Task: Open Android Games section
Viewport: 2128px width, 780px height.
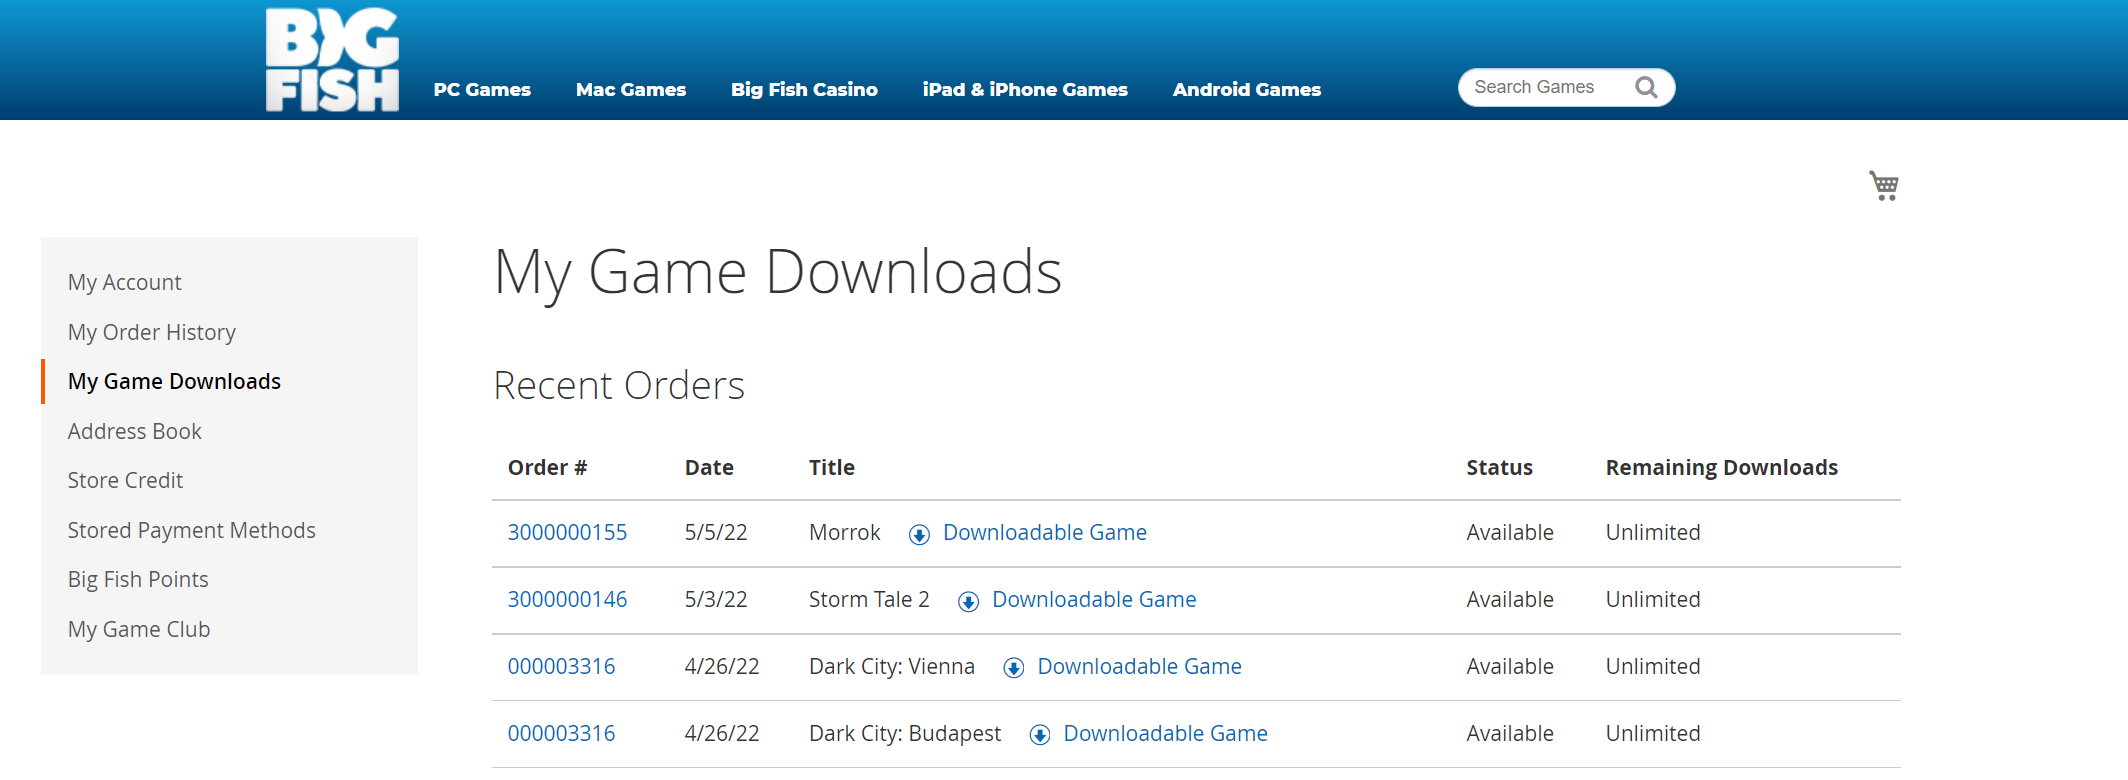Action: coord(1247,90)
